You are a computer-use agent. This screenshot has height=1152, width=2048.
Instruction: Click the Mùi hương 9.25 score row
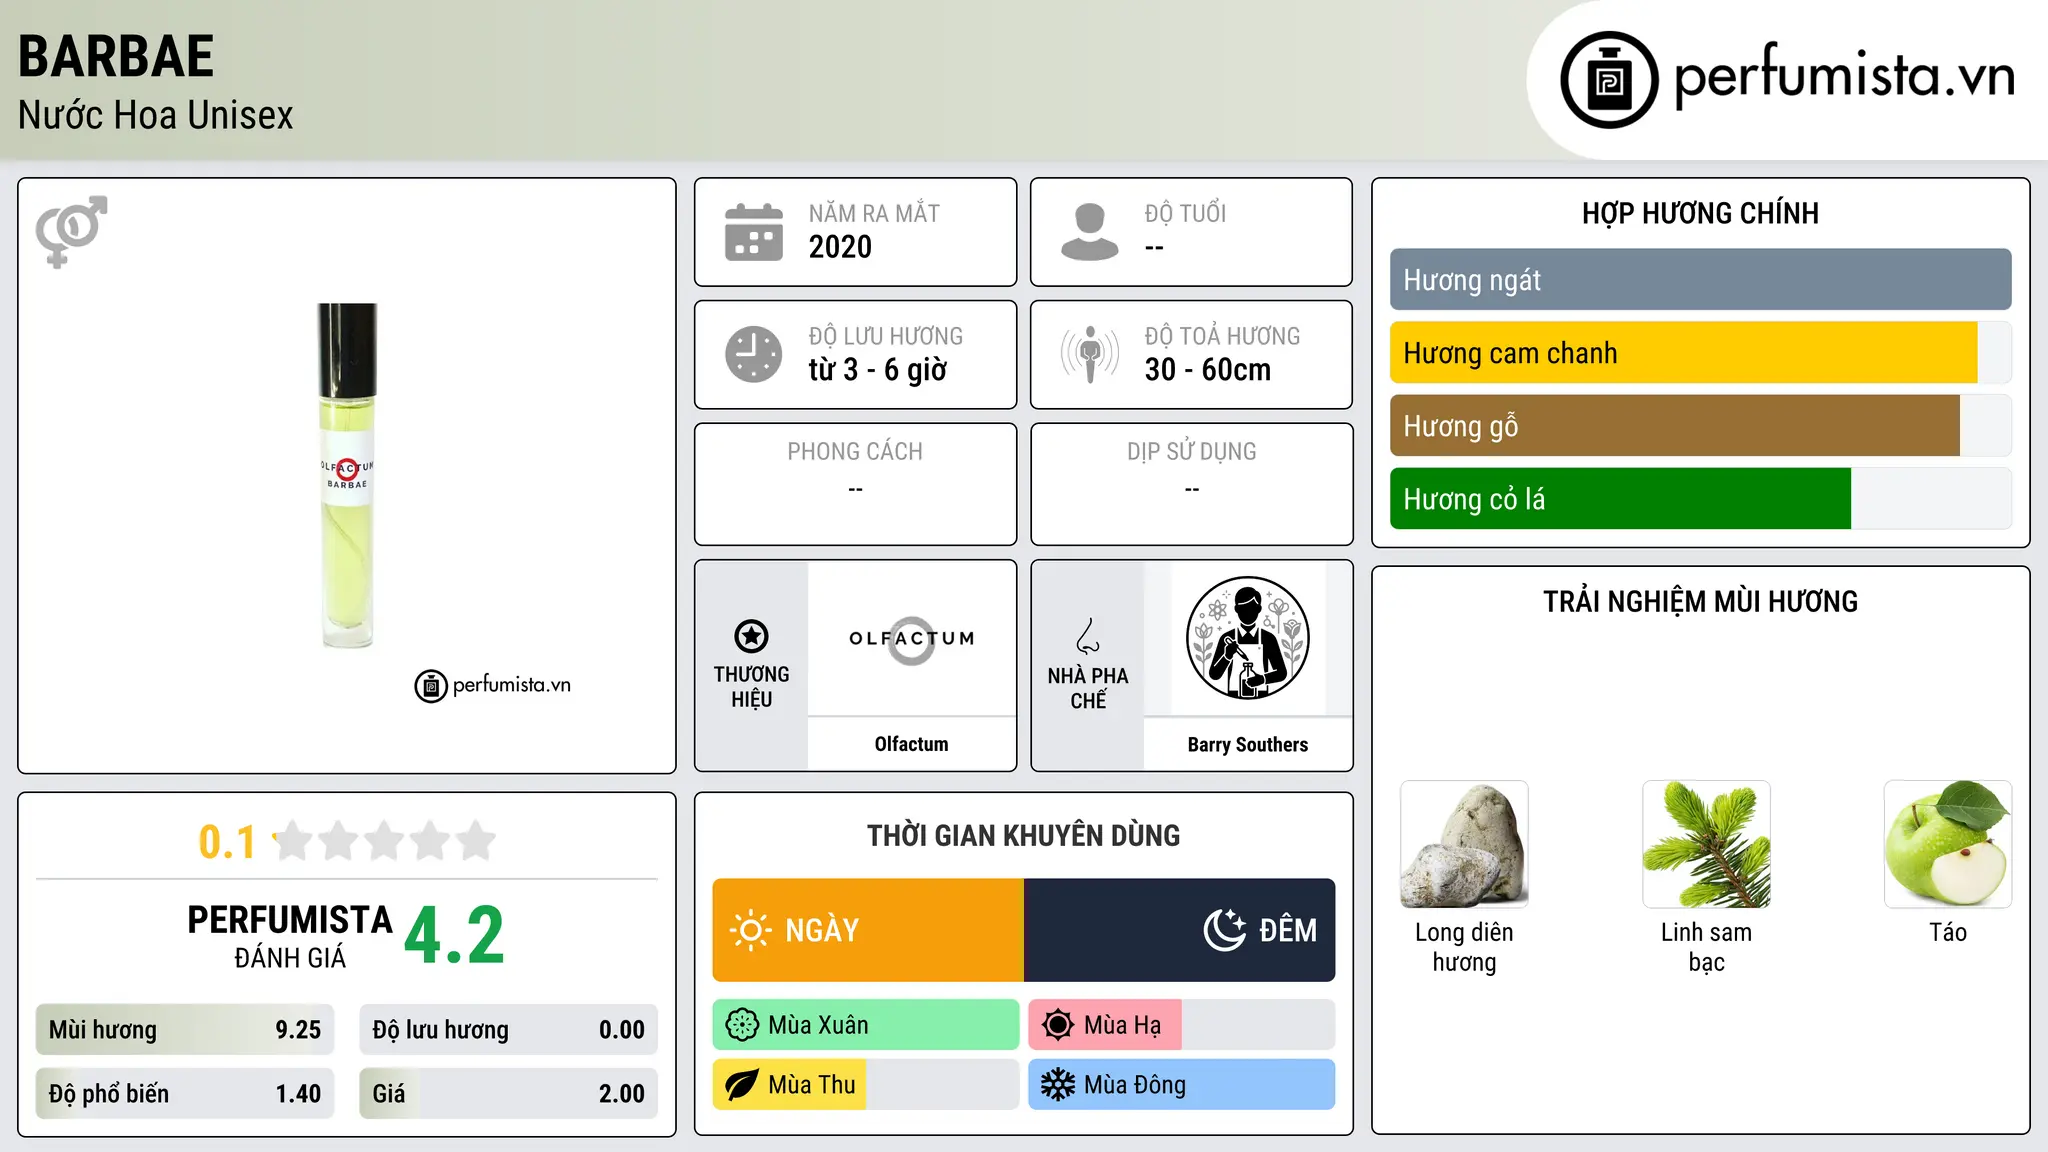click(185, 1030)
